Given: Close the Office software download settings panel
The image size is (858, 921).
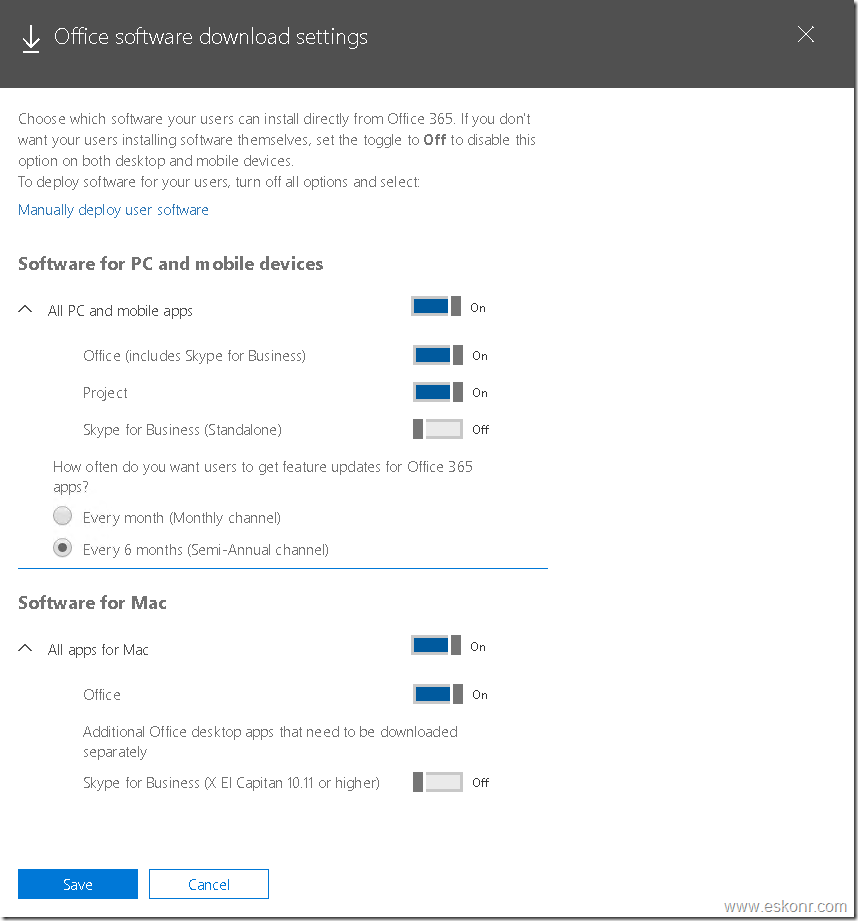Looking at the screenshot, I should coord(805,35).
